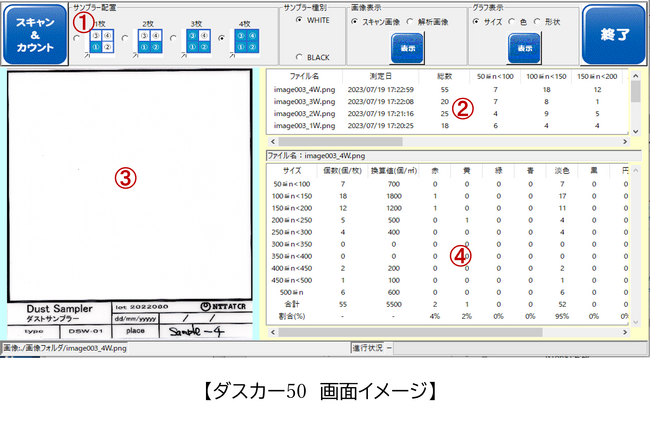The image size is (650, 424).
Task: Select the 4枚 sampler layout icon
Action: pyautogui.click(x=248, y=38)
